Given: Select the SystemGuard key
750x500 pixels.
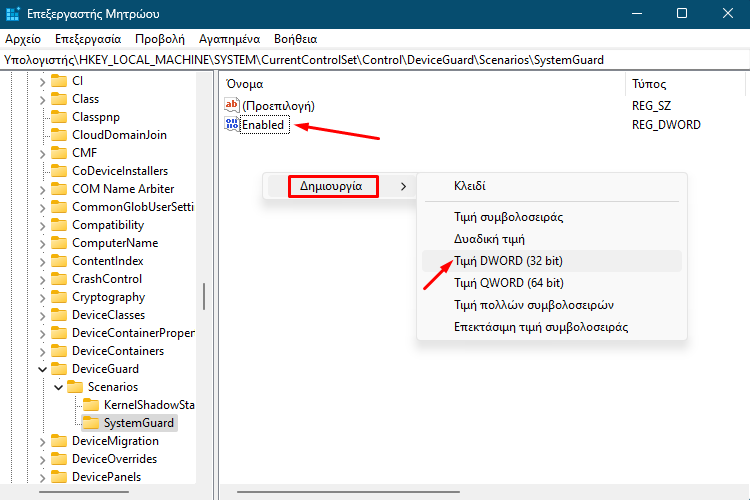Looking at the screenshot, I should pos(139,423).
